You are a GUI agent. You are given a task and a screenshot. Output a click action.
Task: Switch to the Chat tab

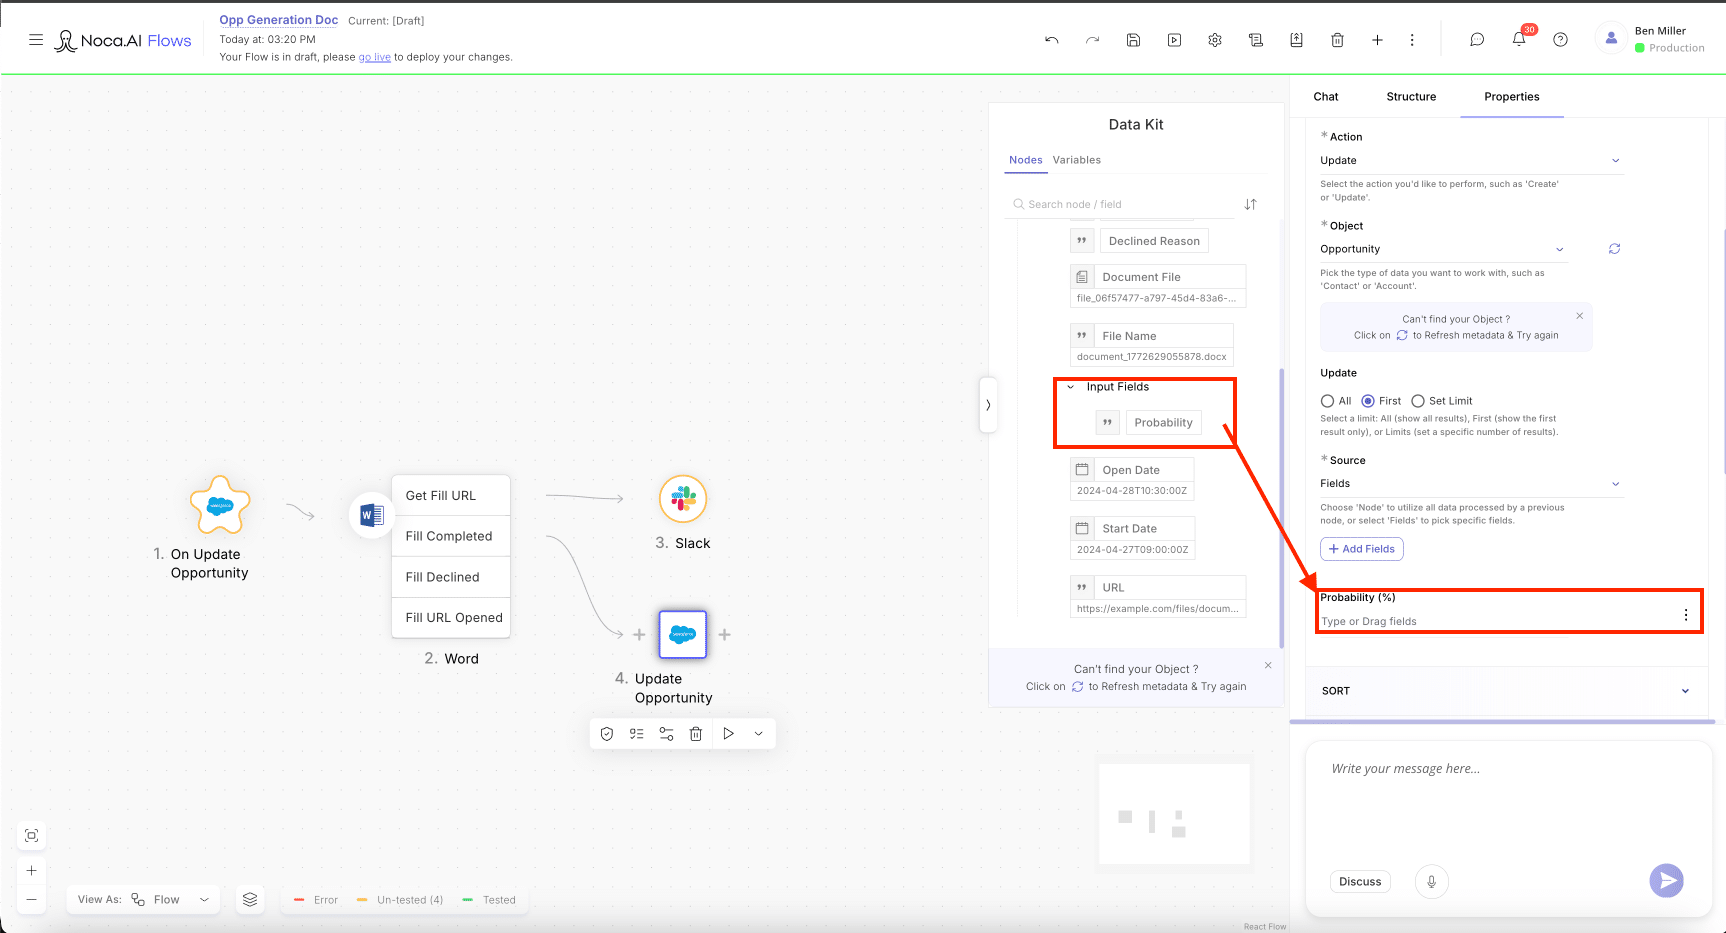(x=1326, y=97)
